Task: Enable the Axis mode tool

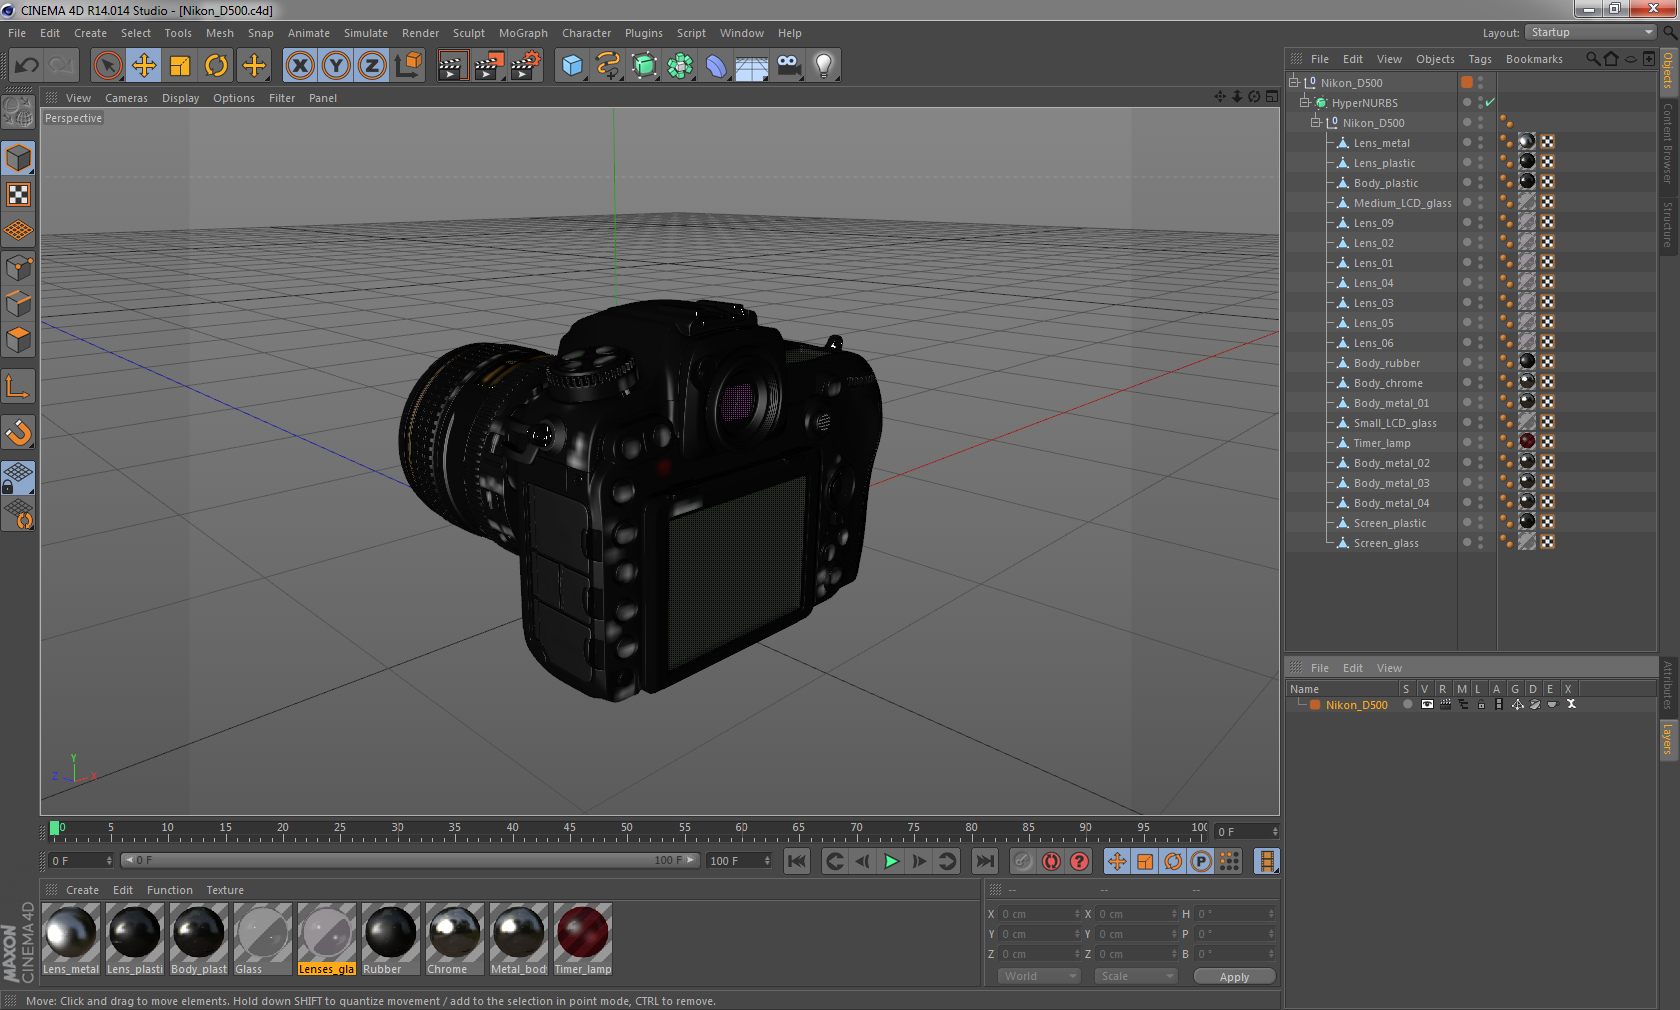Action: (x=18, y=386)
